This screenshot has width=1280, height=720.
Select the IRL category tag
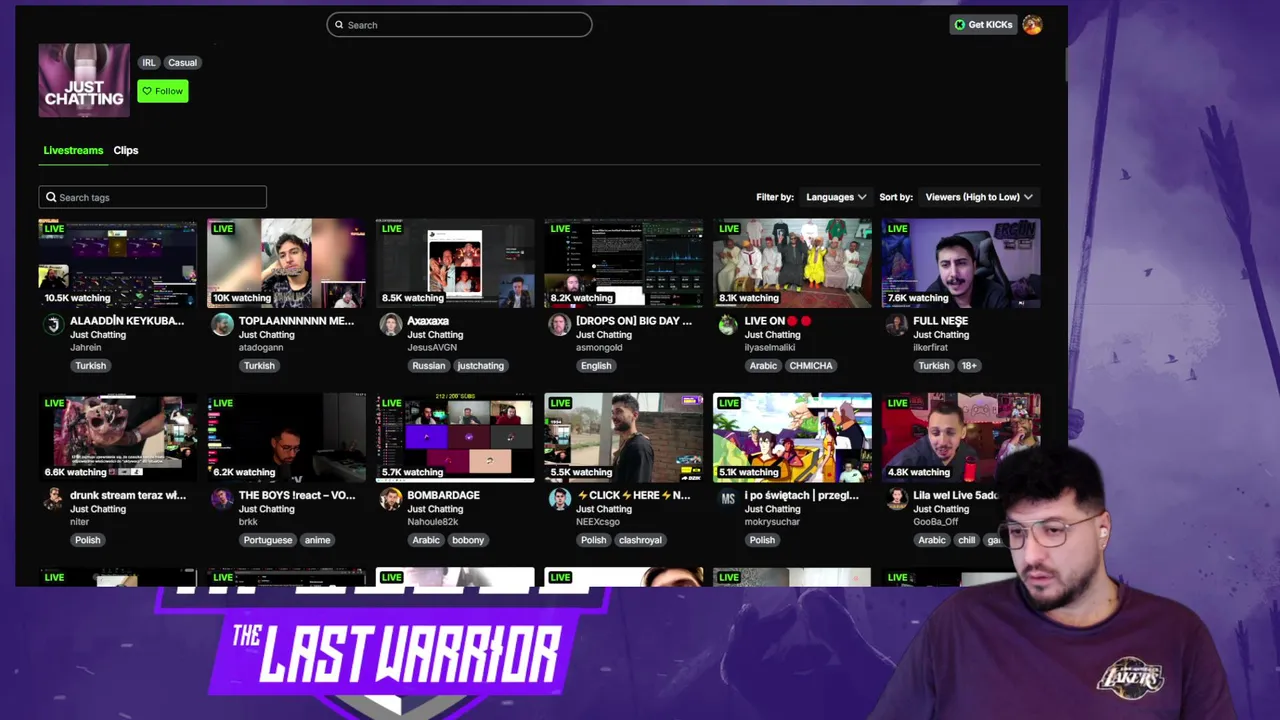(149, 62)
